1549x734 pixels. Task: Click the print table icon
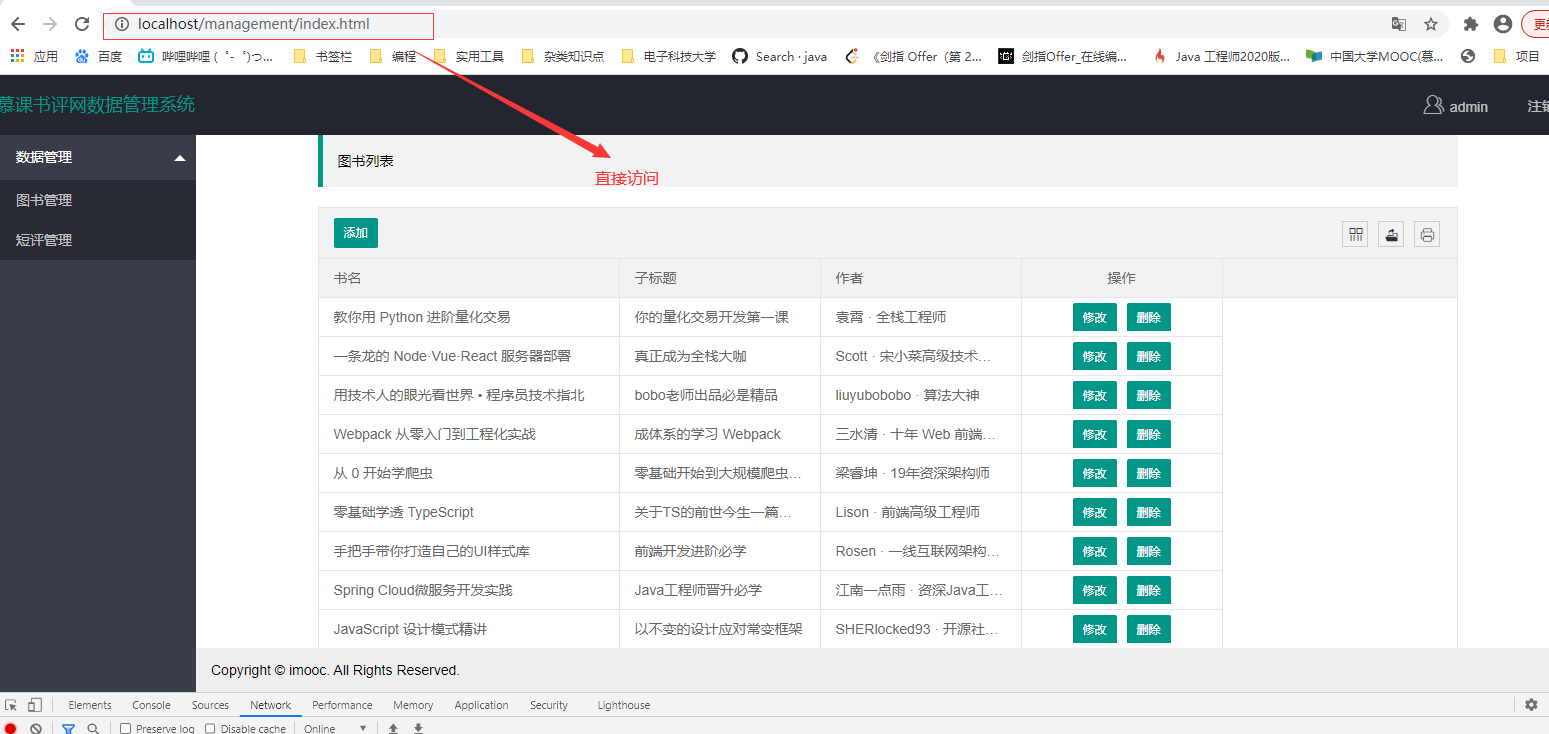click(x=1427, y=234)
